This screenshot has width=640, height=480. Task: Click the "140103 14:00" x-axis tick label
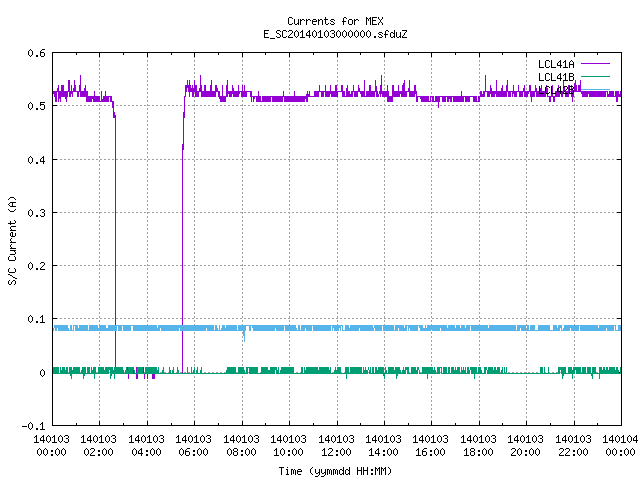point(383,446)
